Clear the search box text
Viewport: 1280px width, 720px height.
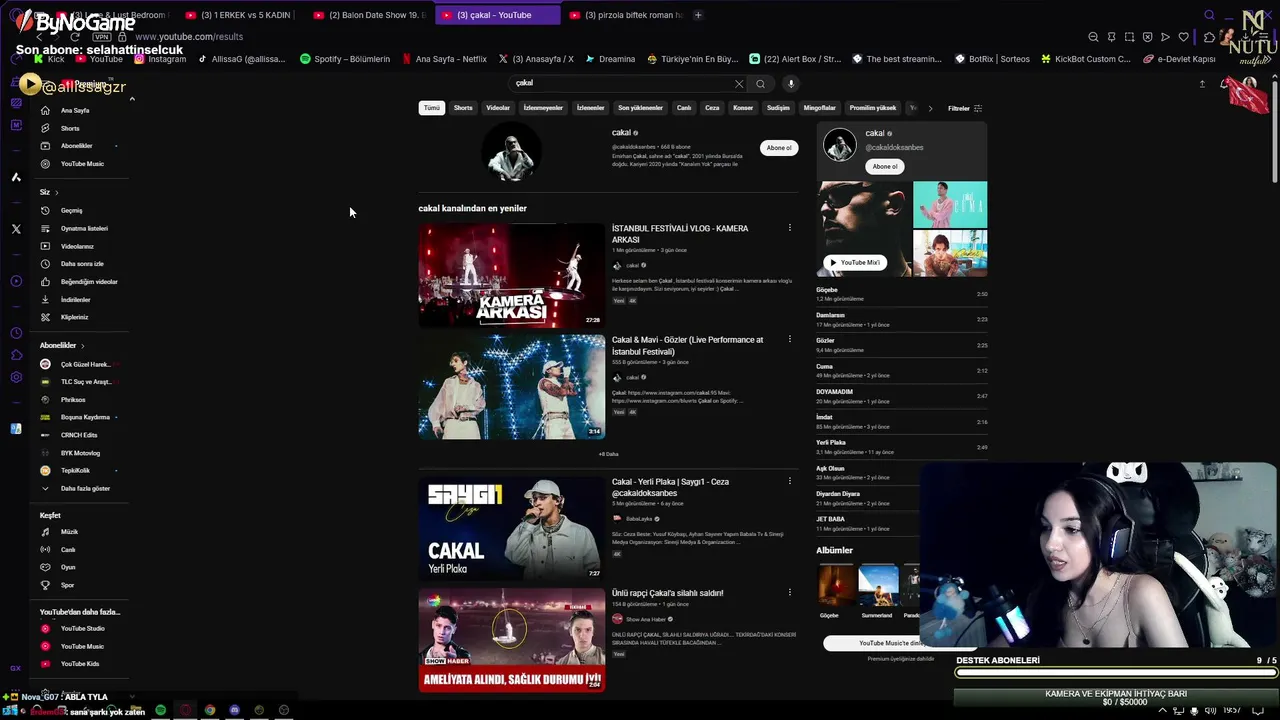pyautogui.click(x=739, y=84)
